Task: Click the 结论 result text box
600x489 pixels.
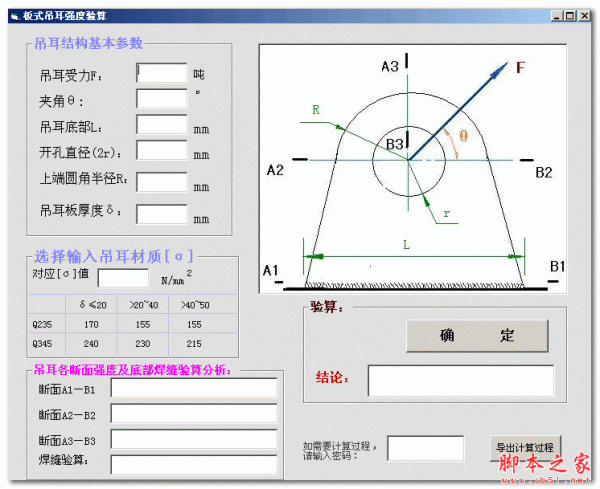Action: click(x=461, y=381)
